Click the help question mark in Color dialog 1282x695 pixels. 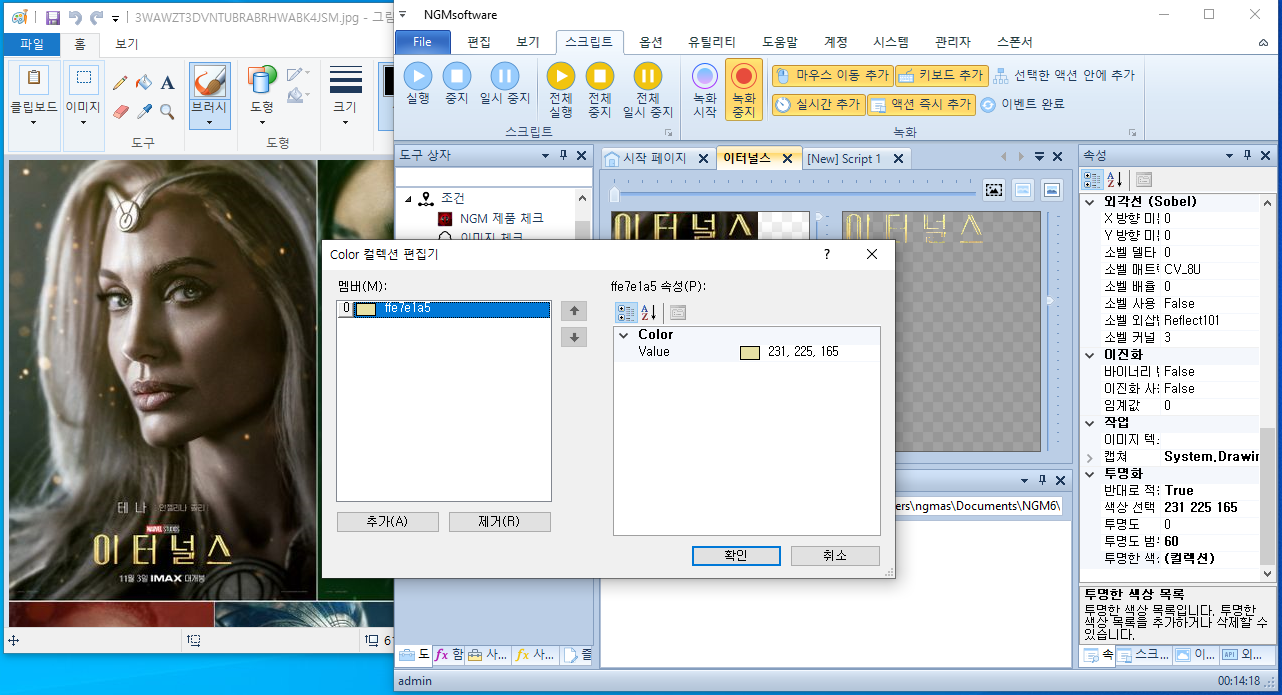coord(826,254)
